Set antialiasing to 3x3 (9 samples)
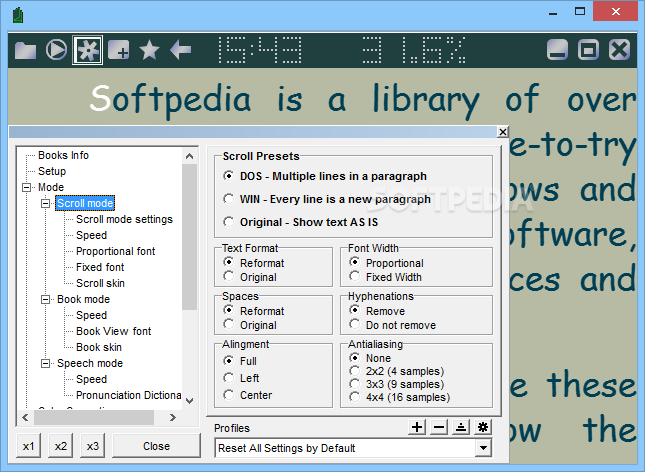Screen dimensions: 645x472 (397, 384)
